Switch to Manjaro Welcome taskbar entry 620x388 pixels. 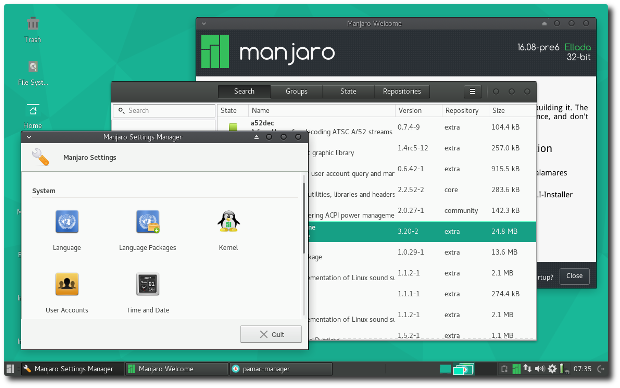tap(176, 369)
